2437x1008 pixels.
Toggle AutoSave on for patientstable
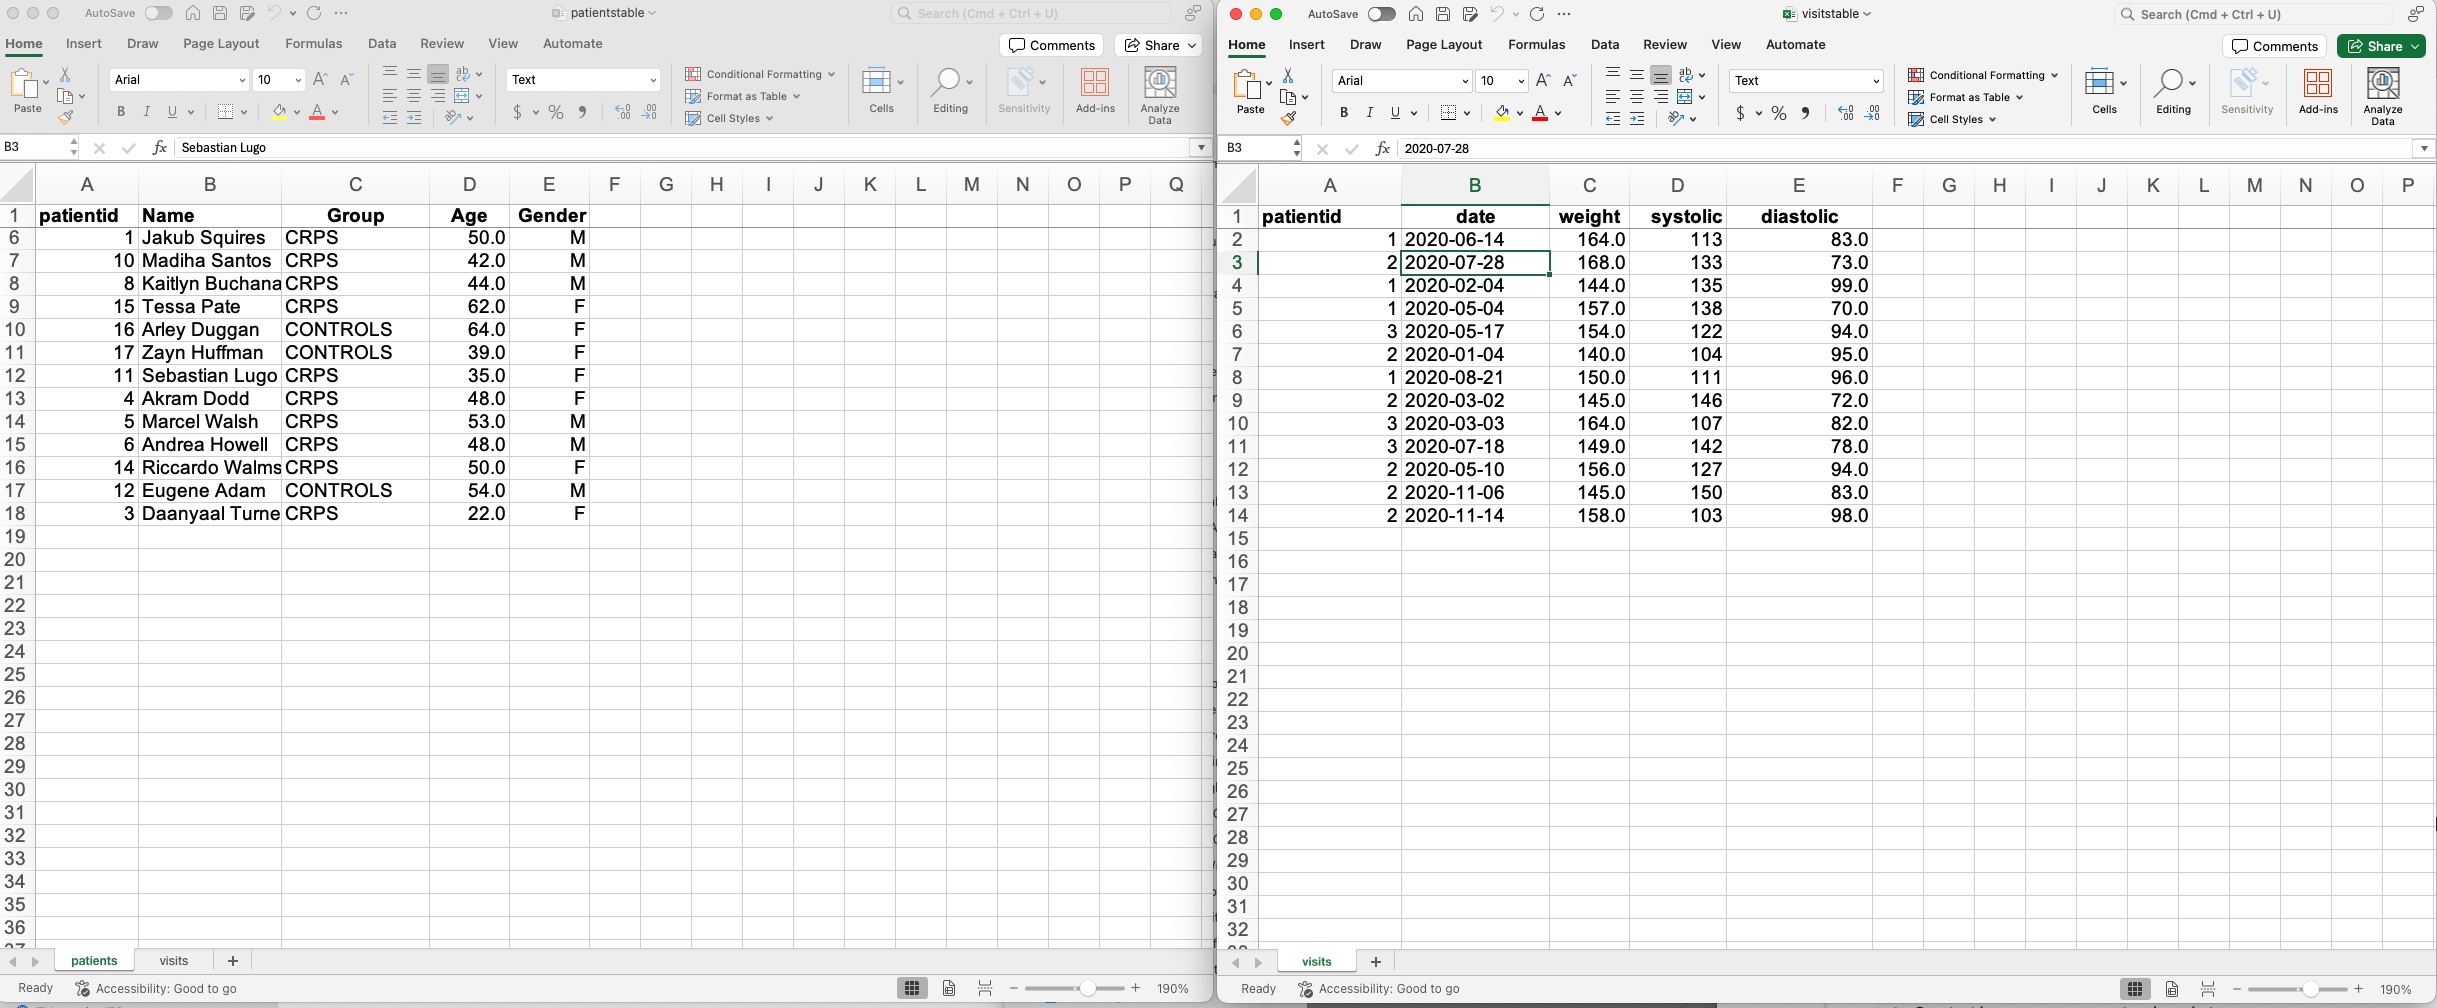pos(158,13)
